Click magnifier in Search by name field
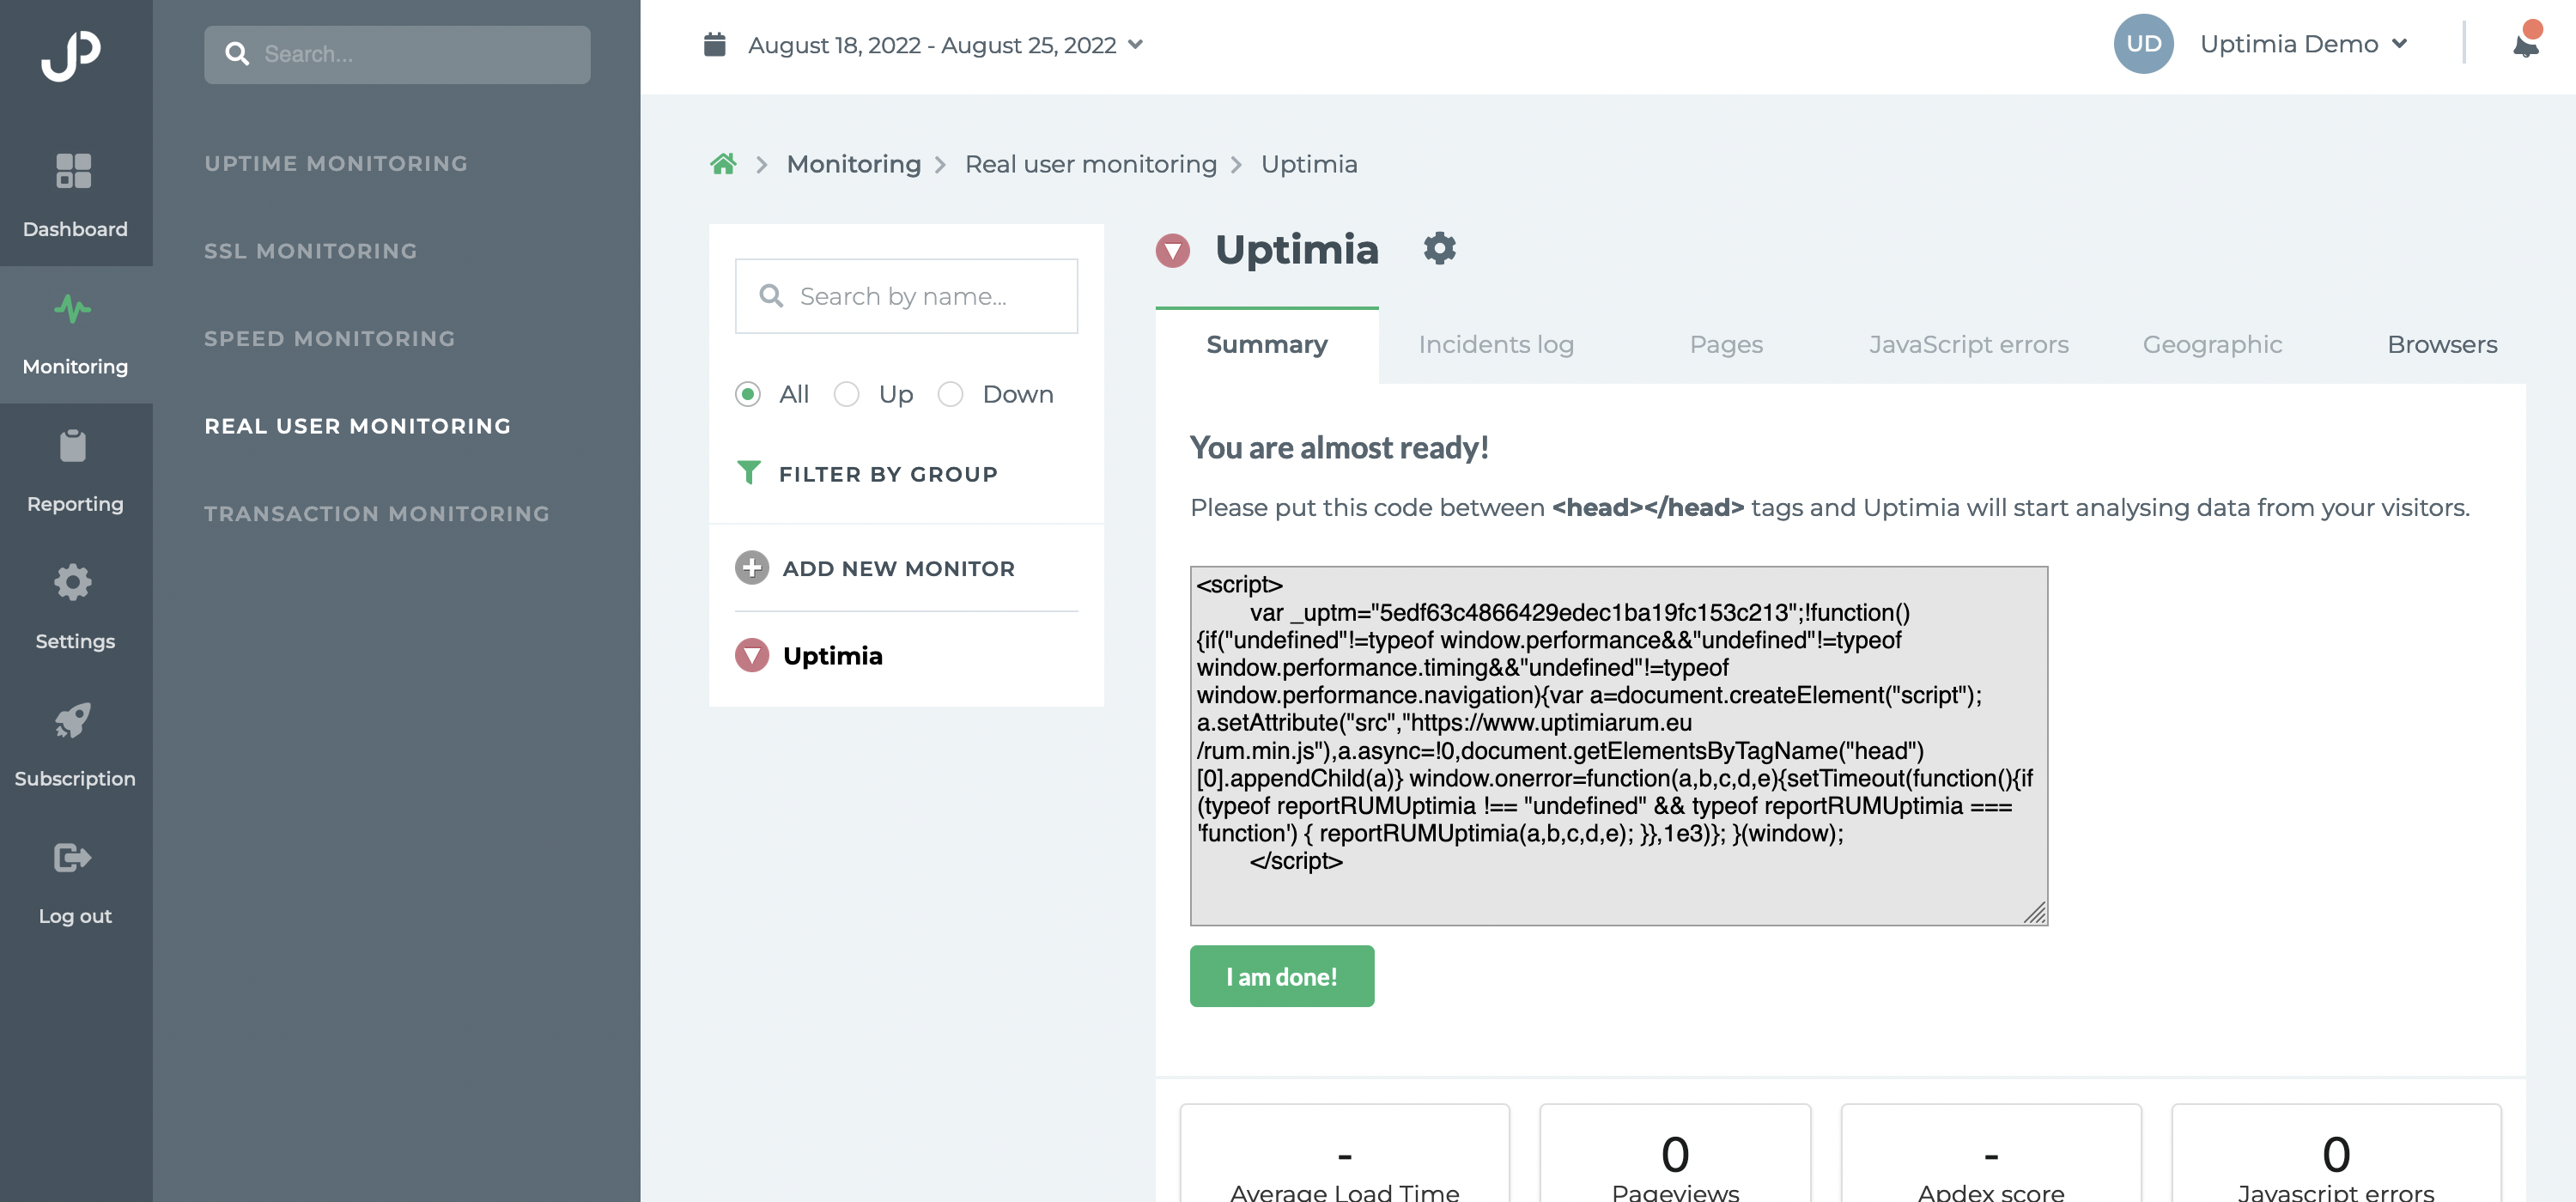Viewport: 2576px width, 1202px height. pyautogui.click(x=770, y=296)
